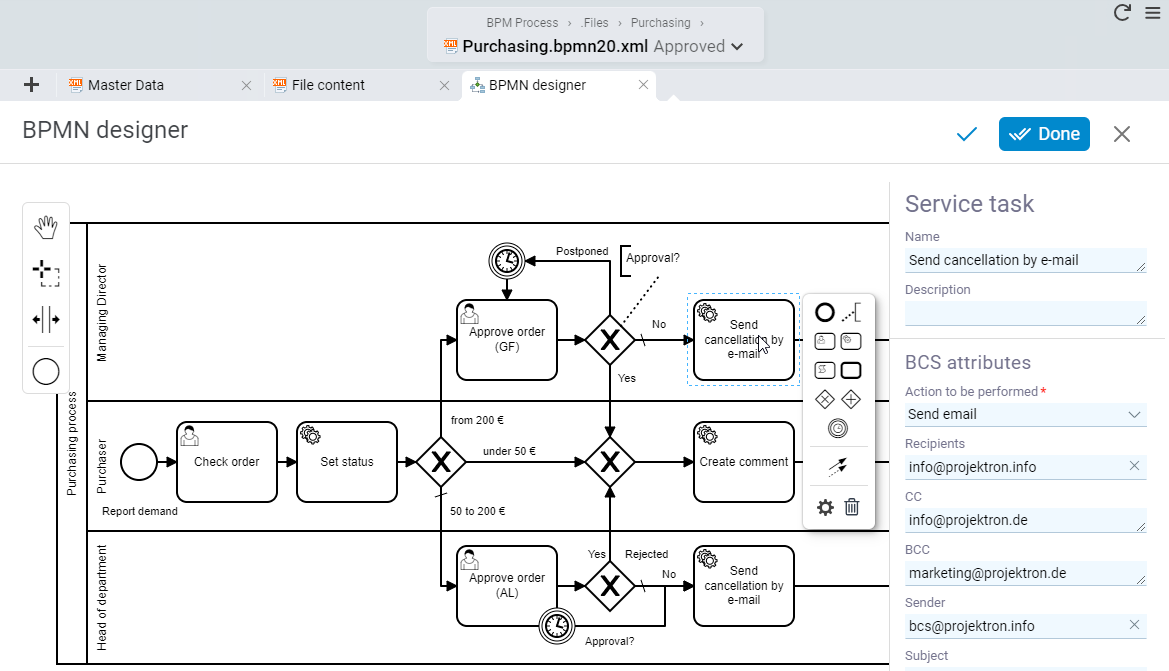
Task: Clear the Recipients field value
Action: pos(1134,466)
